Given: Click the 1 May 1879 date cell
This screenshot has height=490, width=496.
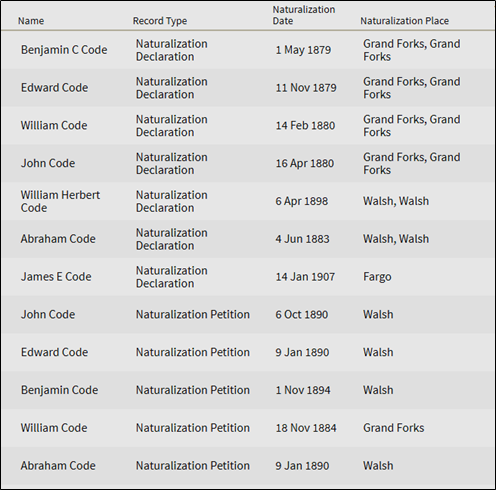Looking at the screenshot, I should coord(303,50).
